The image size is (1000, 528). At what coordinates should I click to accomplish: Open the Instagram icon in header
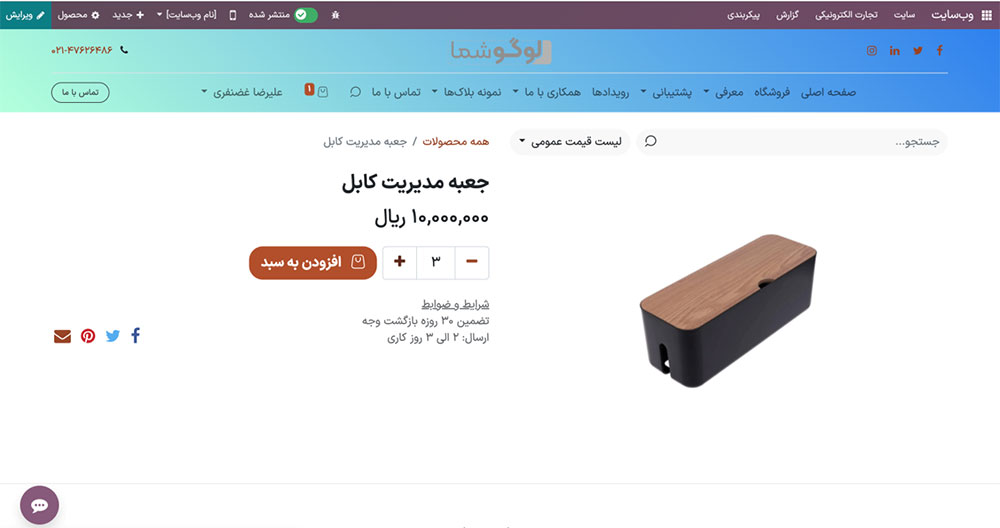coord(872,50)
